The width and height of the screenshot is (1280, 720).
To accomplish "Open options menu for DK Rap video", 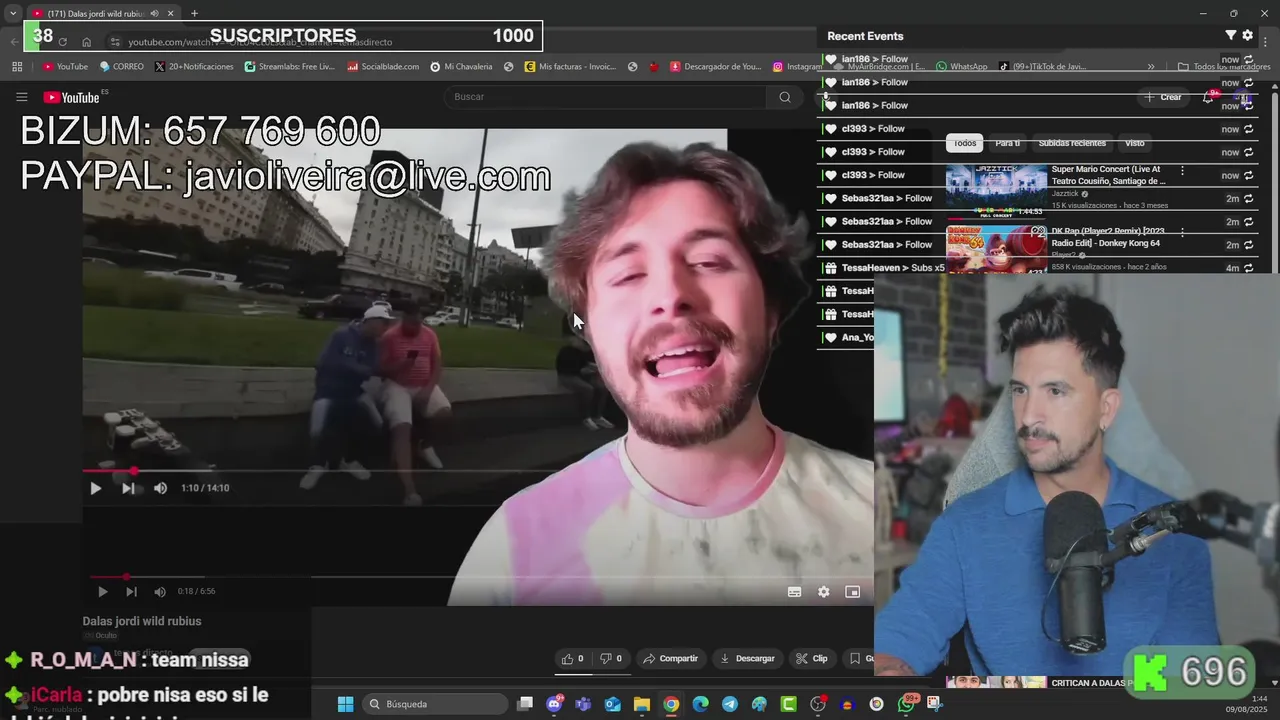I will [1182, 232].
